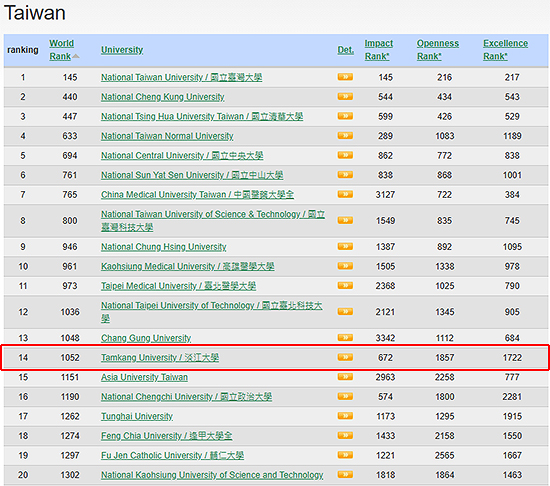
Task: Click details arrow for Tunghai University
Action: coord(345,416)
